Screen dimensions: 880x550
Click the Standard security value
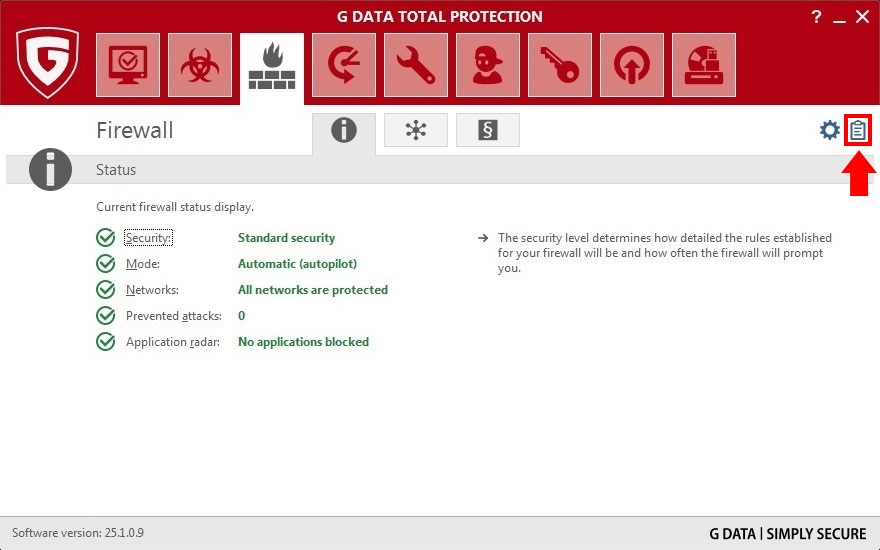(x=286, y=238)
